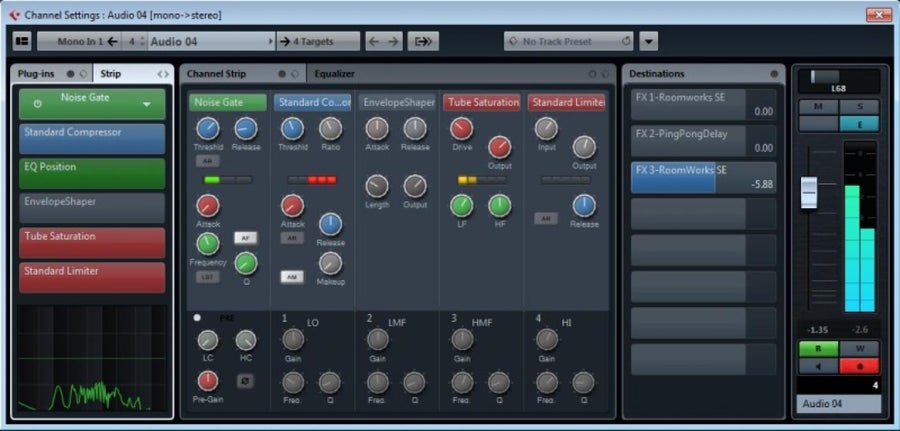This screenshot has width=900, height=431.
Task: Select Standard Compressor in the Strip list
Action: tap(92, 139)
